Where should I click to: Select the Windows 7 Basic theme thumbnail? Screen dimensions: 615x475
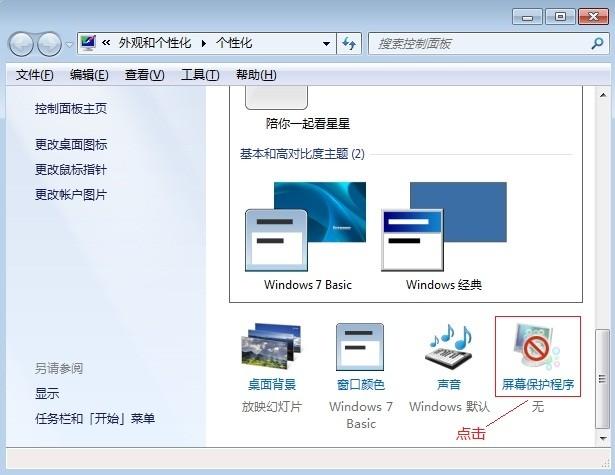tap(306, 226)
